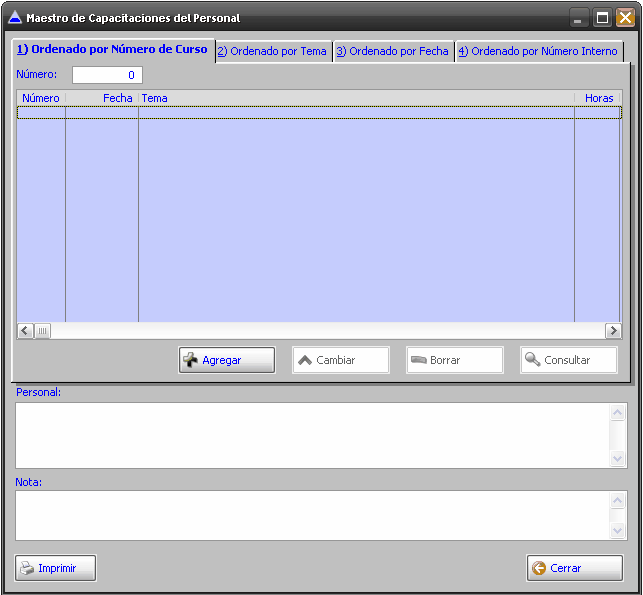Click the Borrar eraser icon
The image size is (643, 595).
pos(418,360)
